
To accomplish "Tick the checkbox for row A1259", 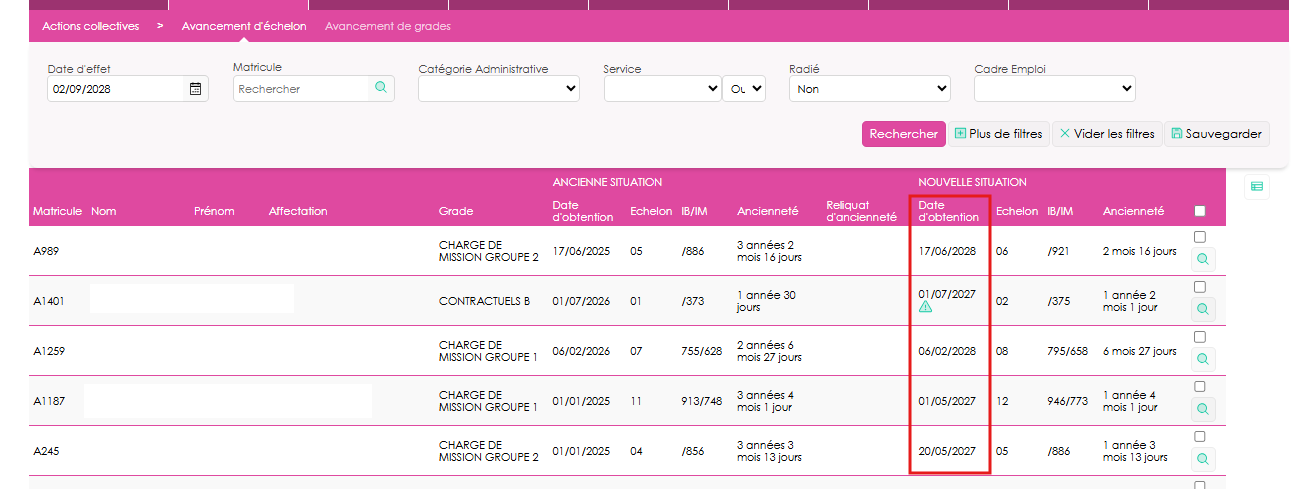I will click(1200, 337).
